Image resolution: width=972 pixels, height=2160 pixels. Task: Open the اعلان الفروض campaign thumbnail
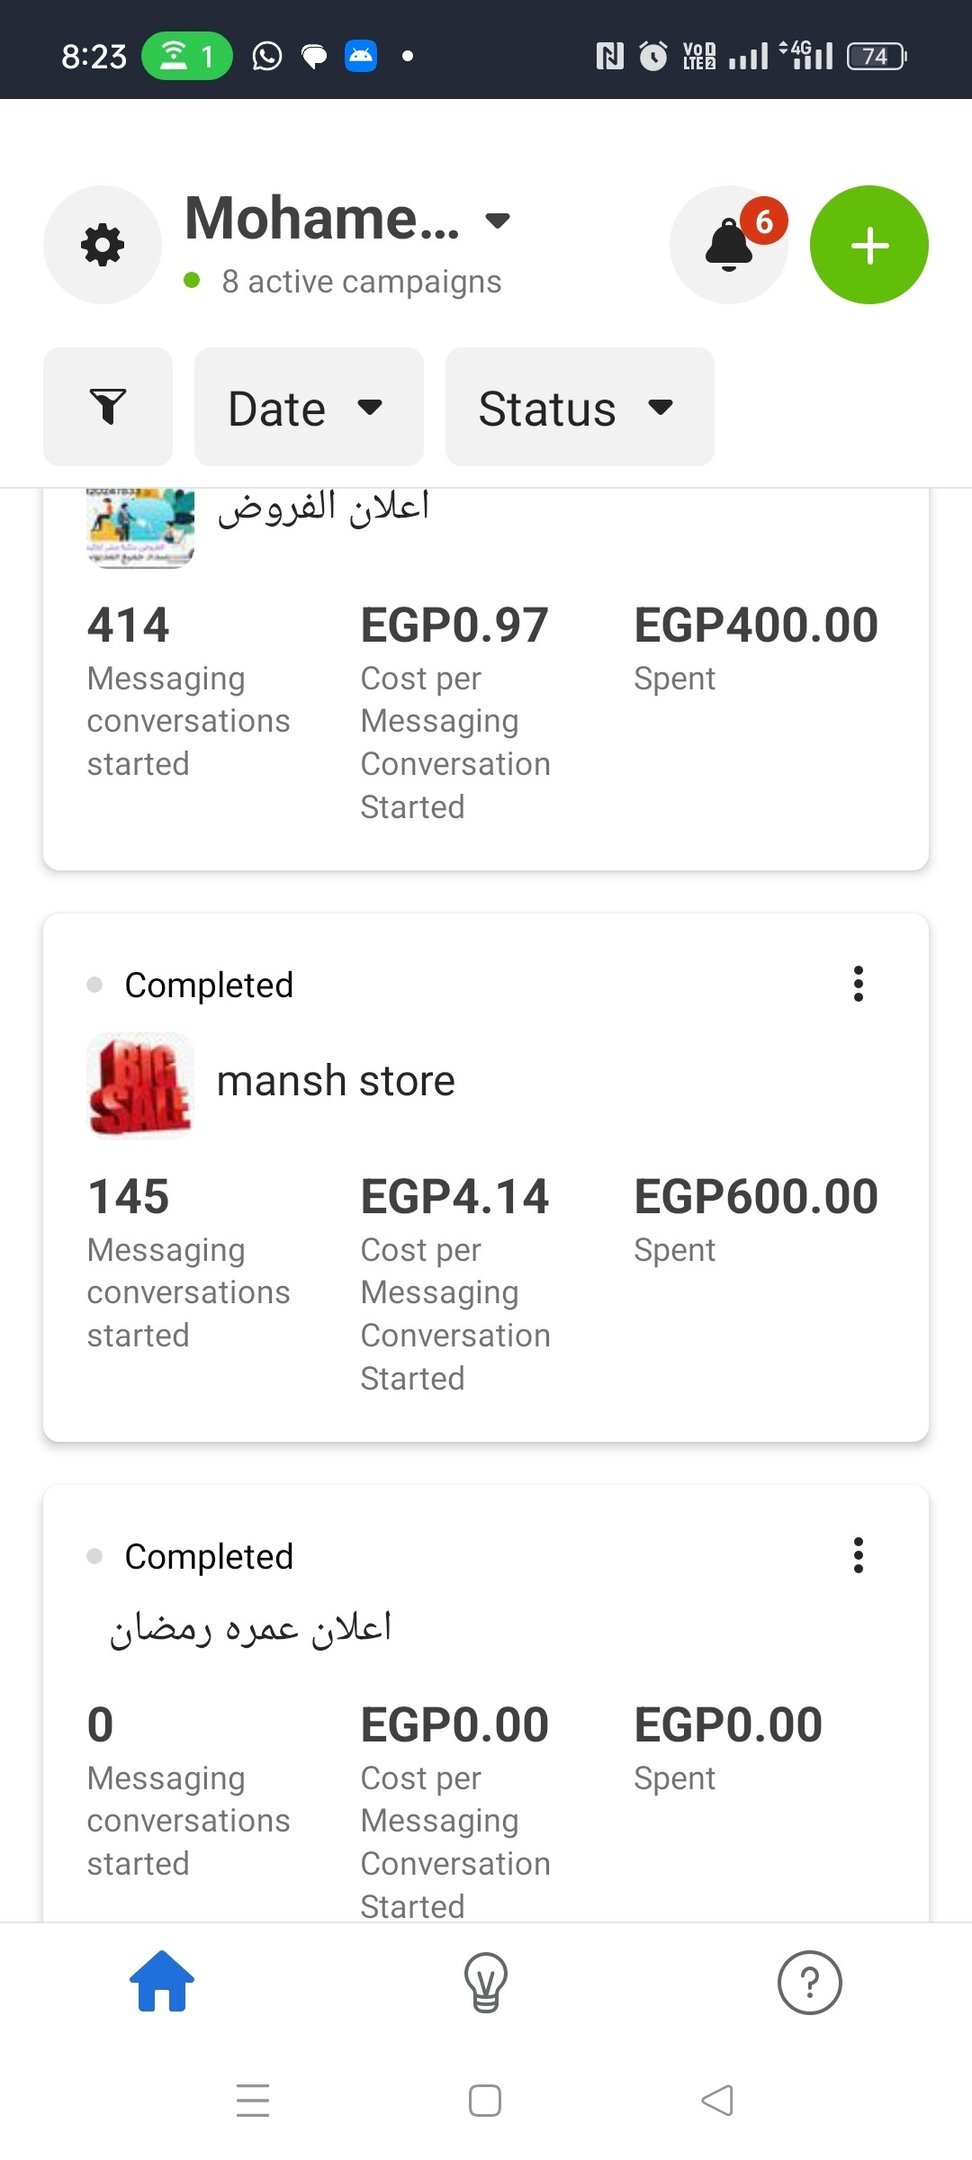click(140, 528)
